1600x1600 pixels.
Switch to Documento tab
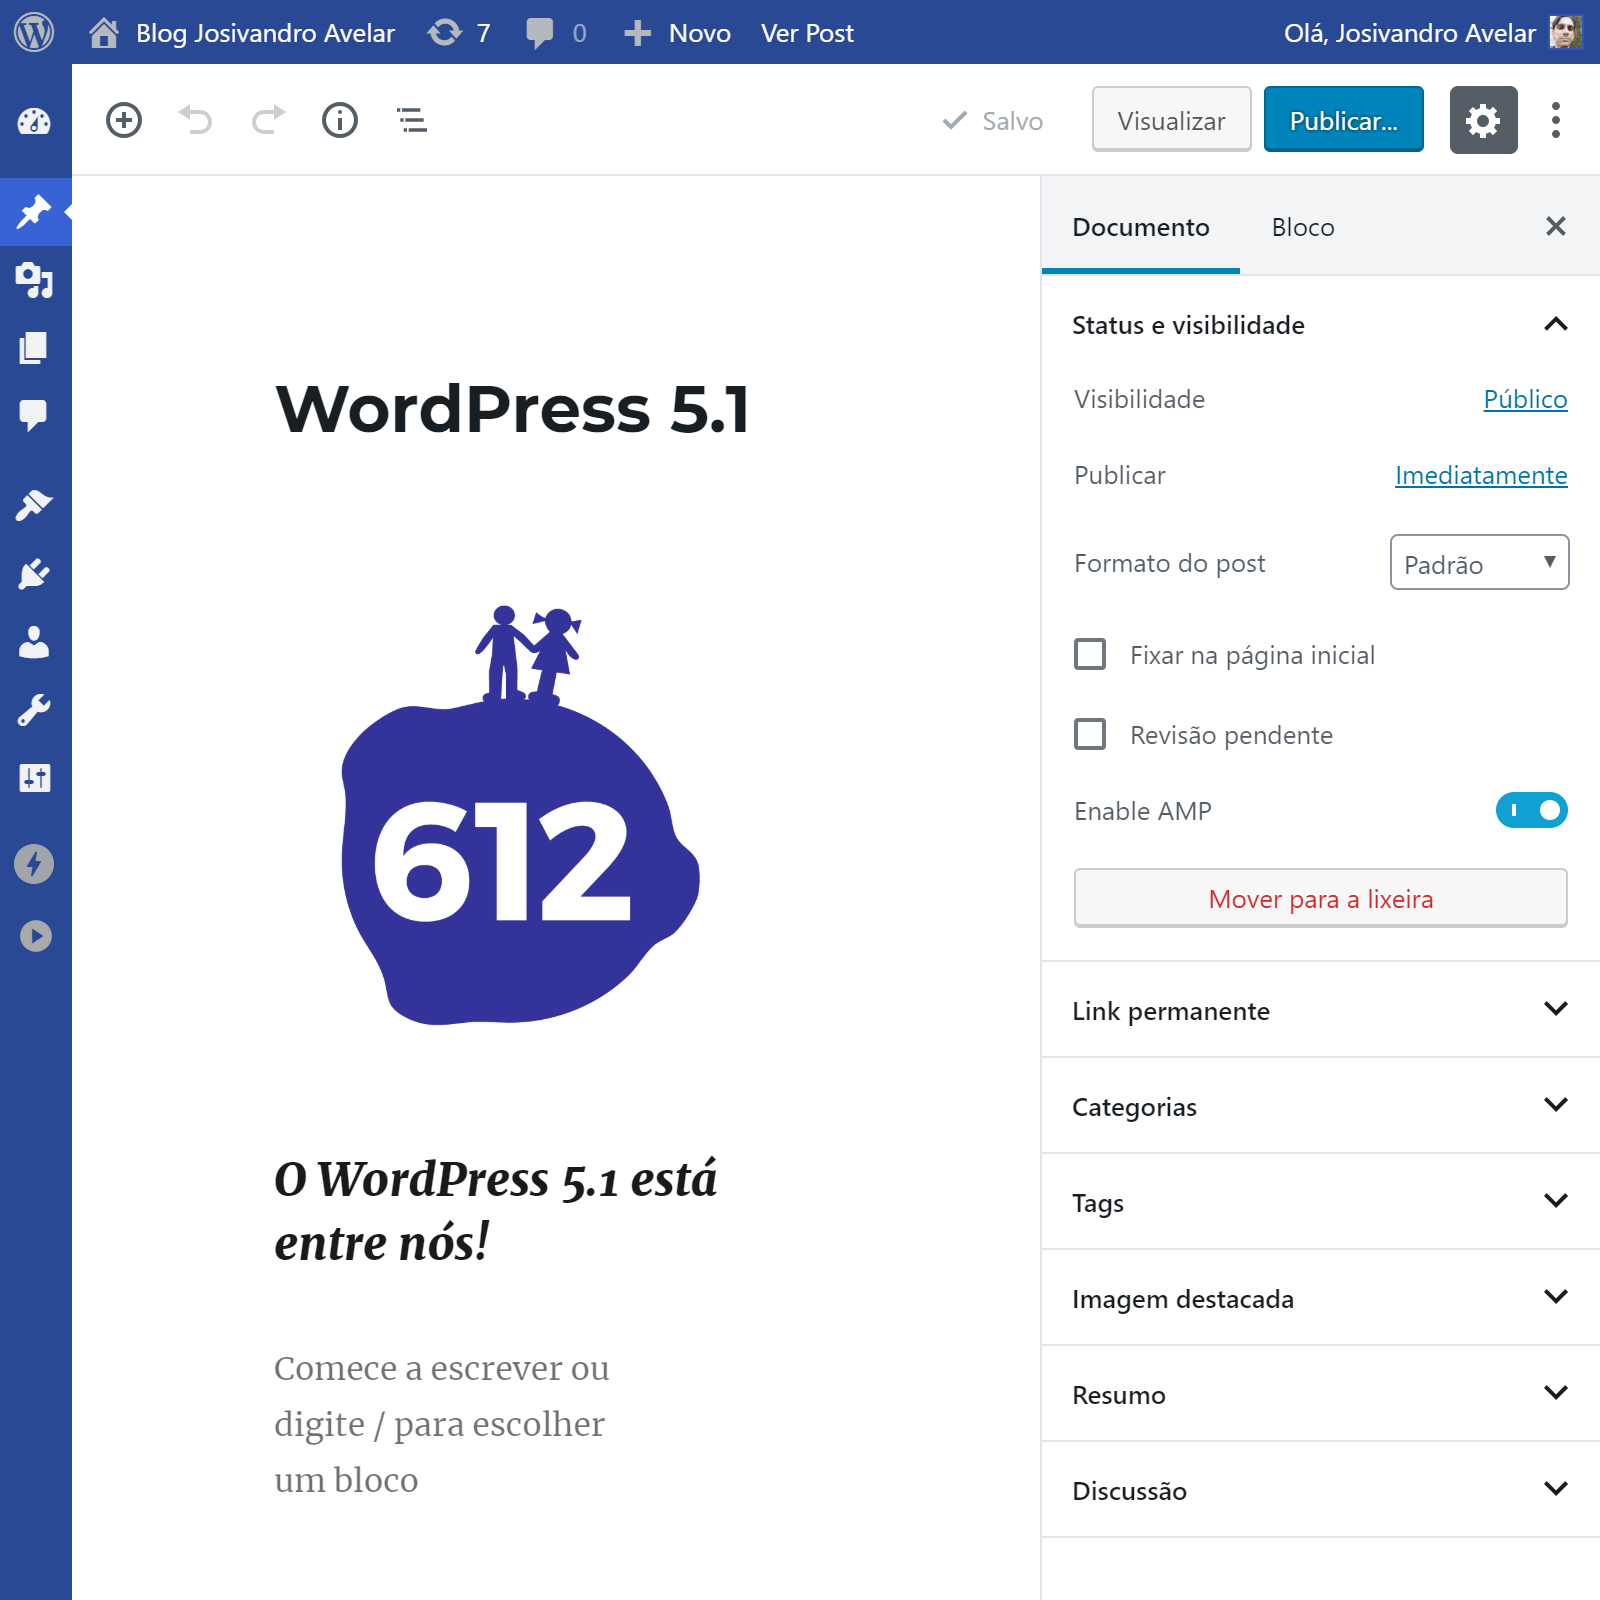[x=1141, y=227]
